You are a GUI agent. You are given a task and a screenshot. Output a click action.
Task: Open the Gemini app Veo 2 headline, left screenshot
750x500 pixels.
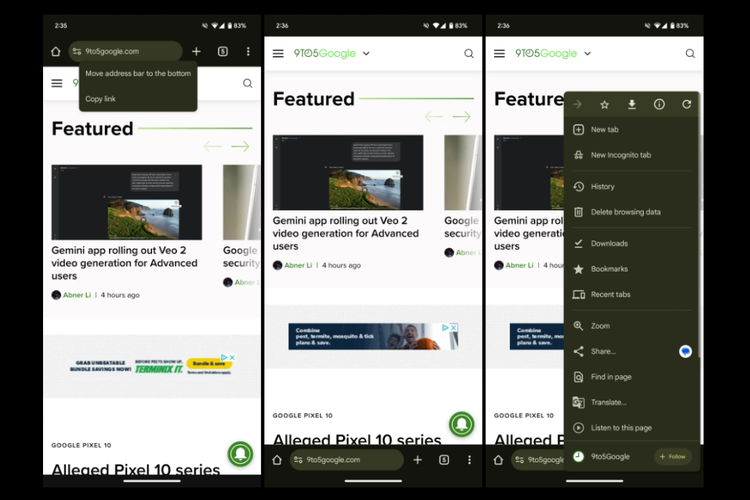tap(124, 263)
